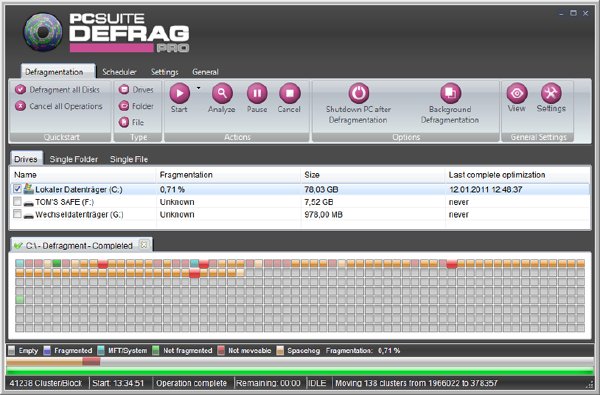The width and height of the screenshot is (600, 395).
Task: Uncheck Lokaler Datenträger (C:) checkbox
Action: click(17, 189)
